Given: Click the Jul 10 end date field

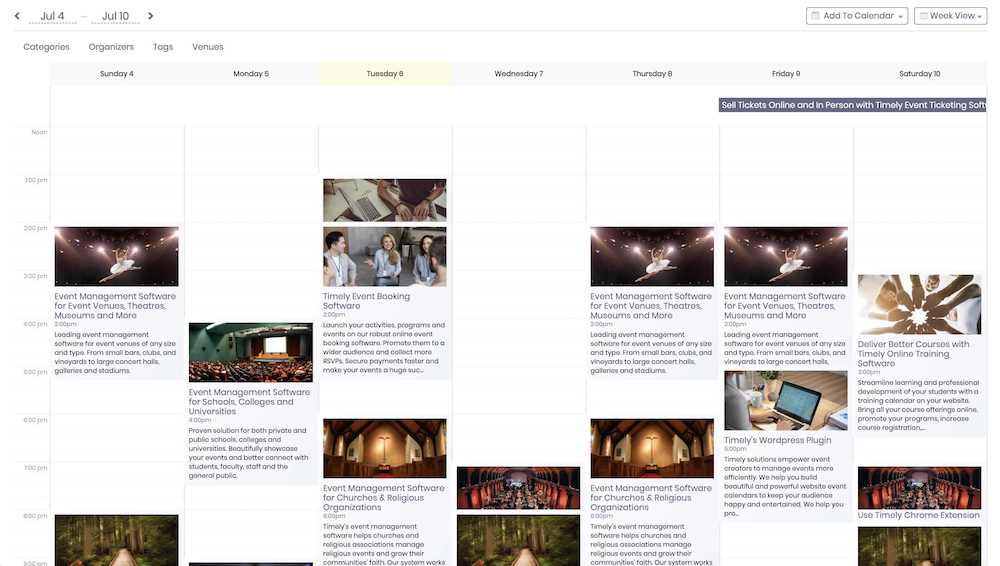Looking at the screenshot, I should 115,17.
